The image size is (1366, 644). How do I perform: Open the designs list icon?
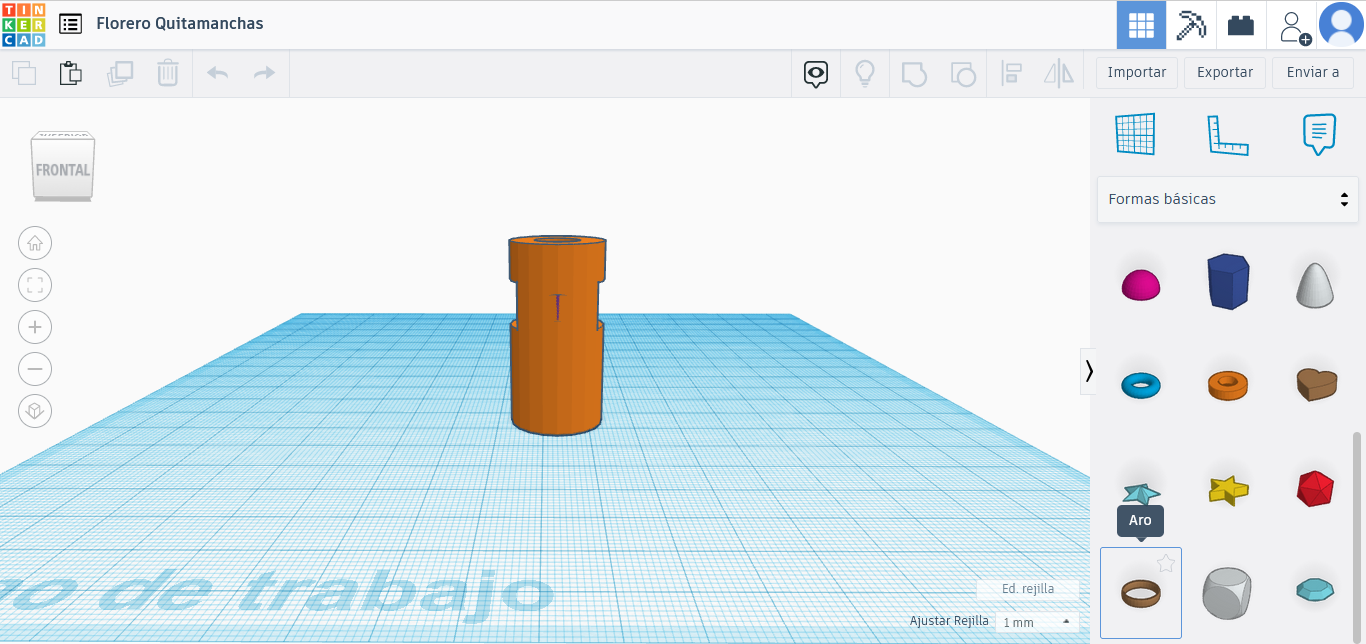[70, 23]
